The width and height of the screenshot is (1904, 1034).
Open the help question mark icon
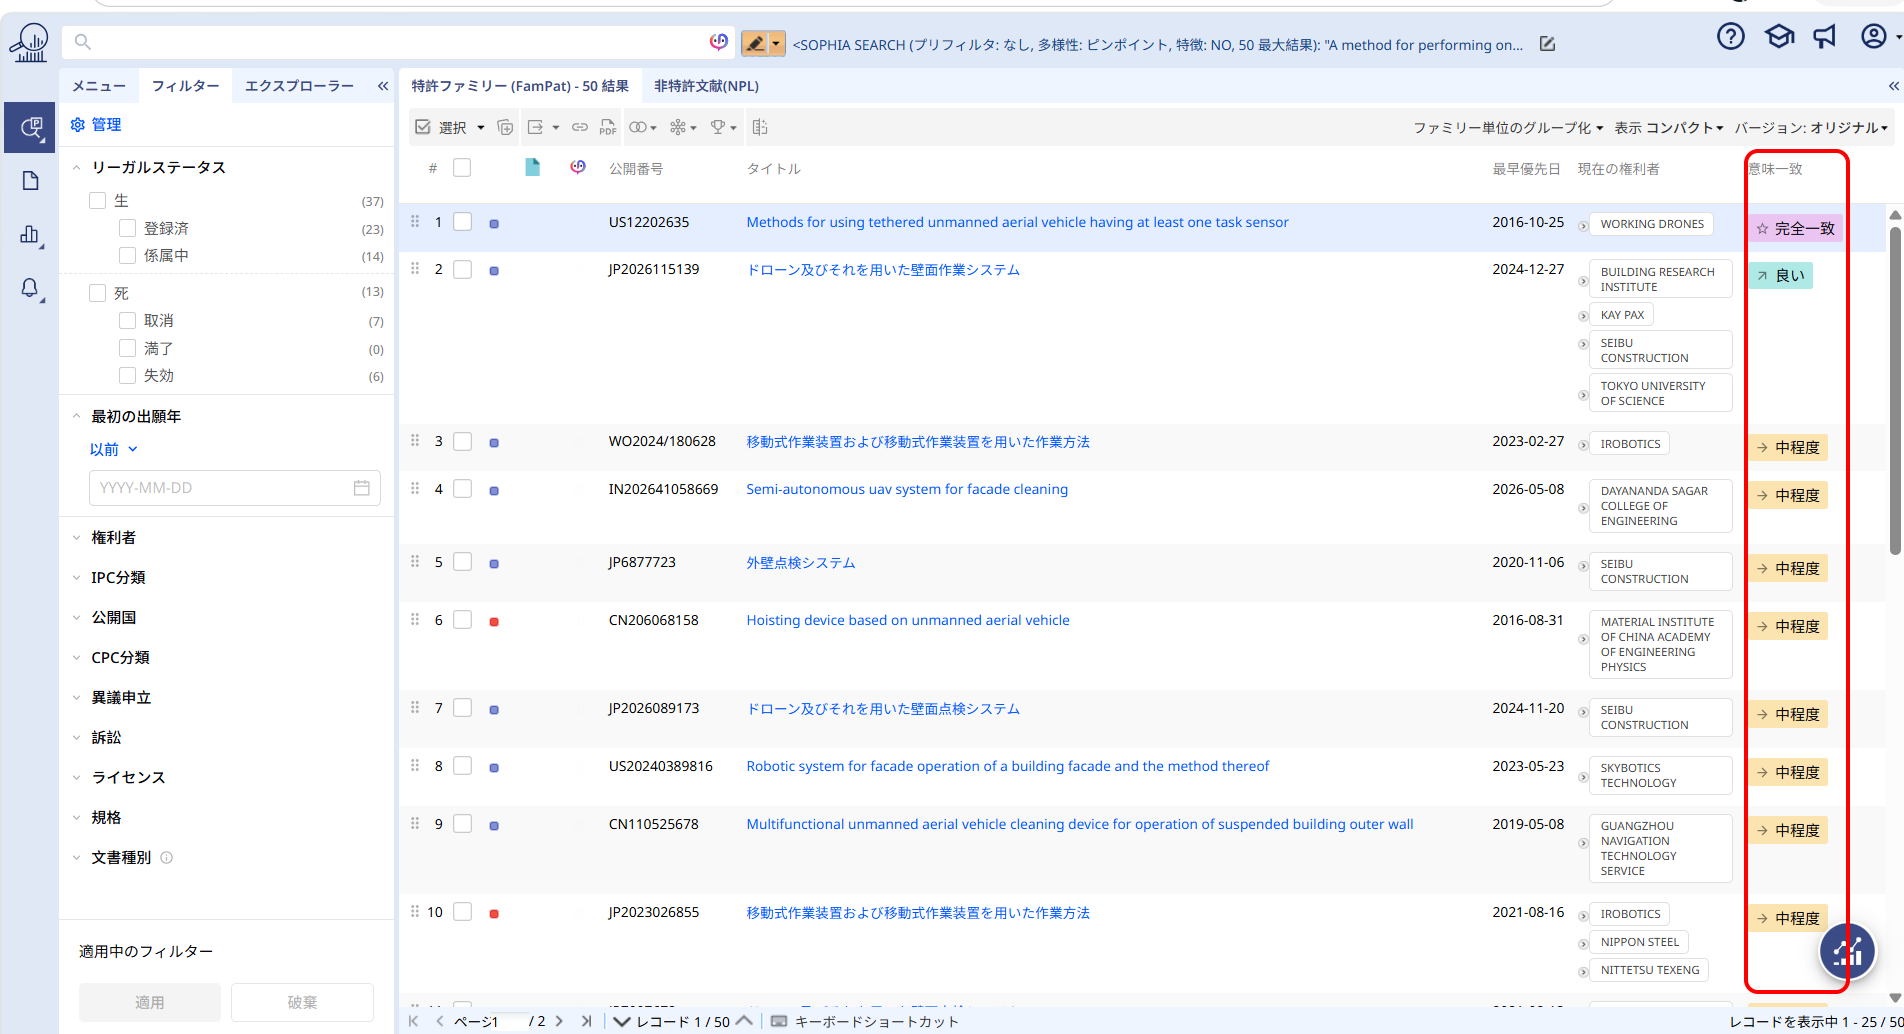[x=1730, y=37]
